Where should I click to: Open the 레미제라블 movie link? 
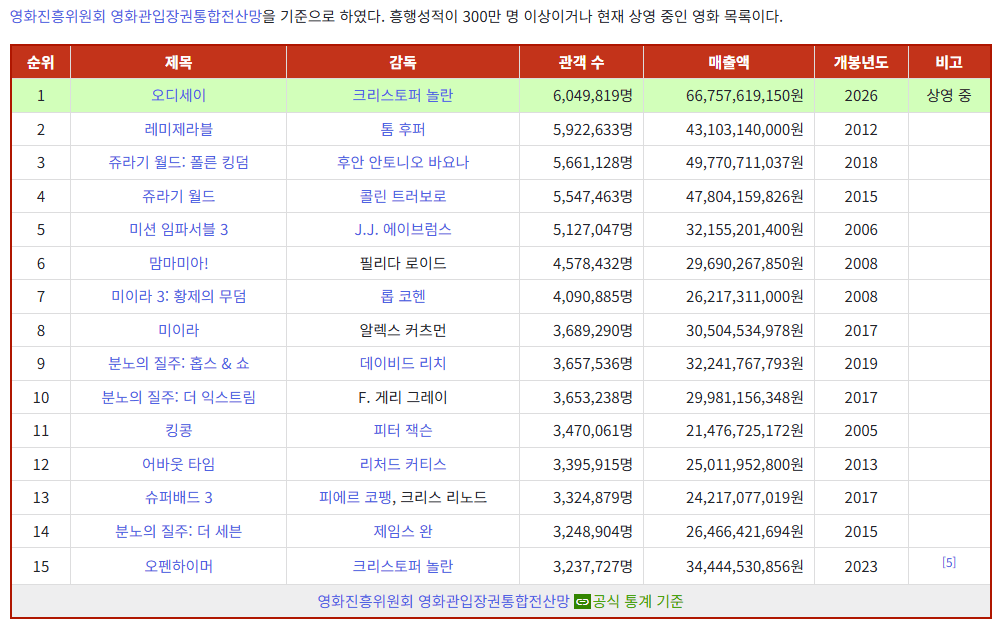click(x=178, y=129)
